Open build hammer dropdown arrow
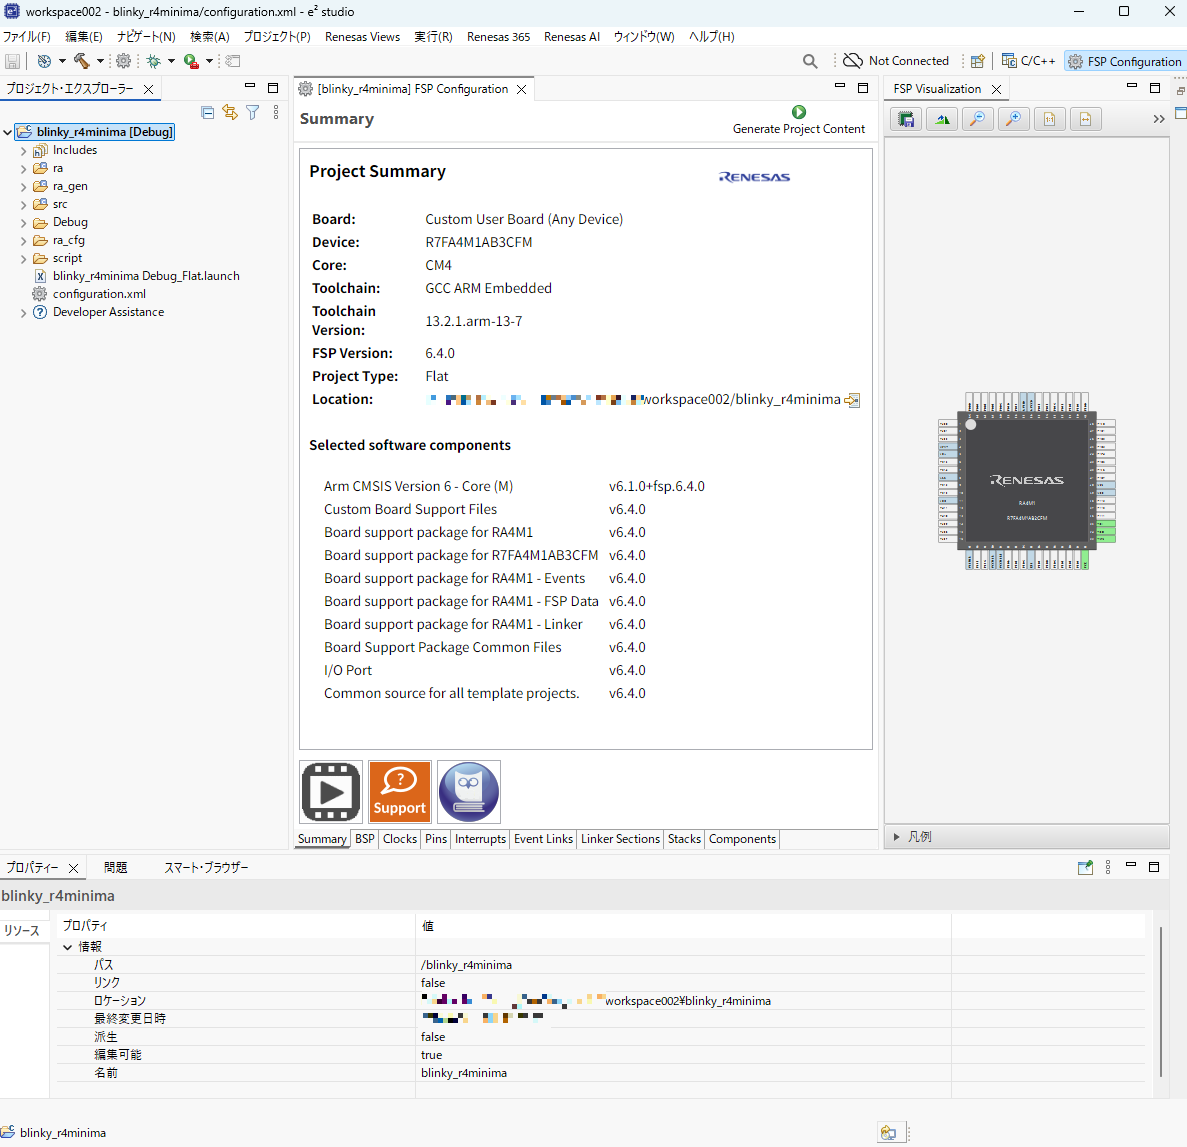 pos(100,61)
